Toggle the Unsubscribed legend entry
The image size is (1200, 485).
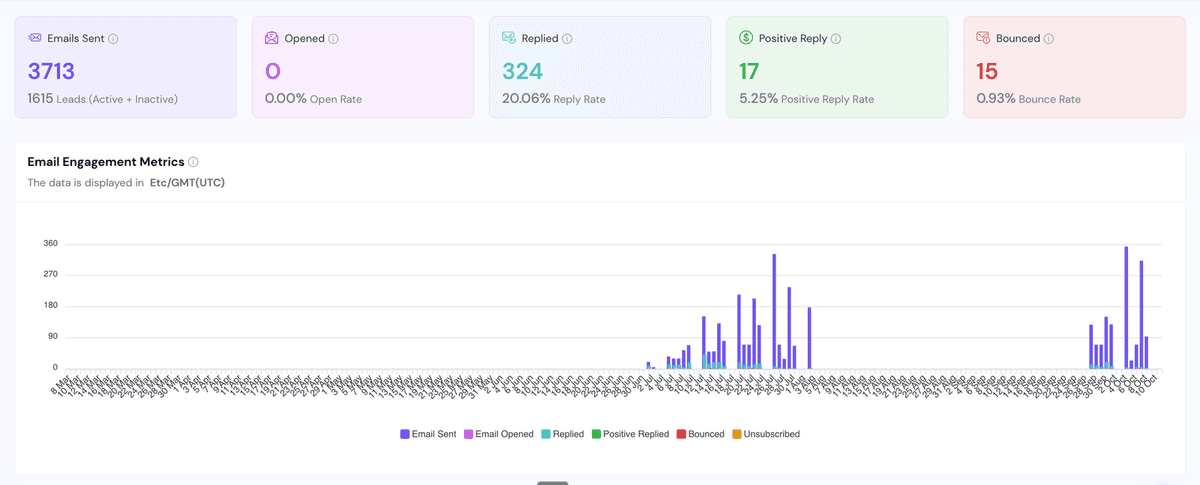[765, 434]
